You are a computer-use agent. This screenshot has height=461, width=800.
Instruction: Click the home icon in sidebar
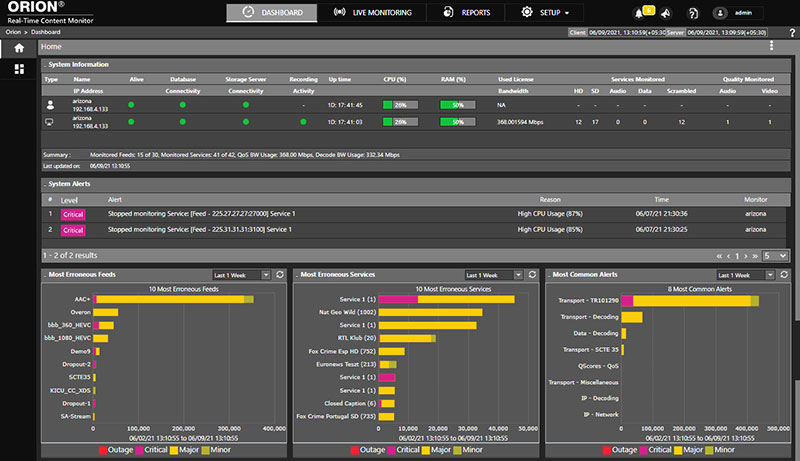pyautogui.click(x=18, y=47)
